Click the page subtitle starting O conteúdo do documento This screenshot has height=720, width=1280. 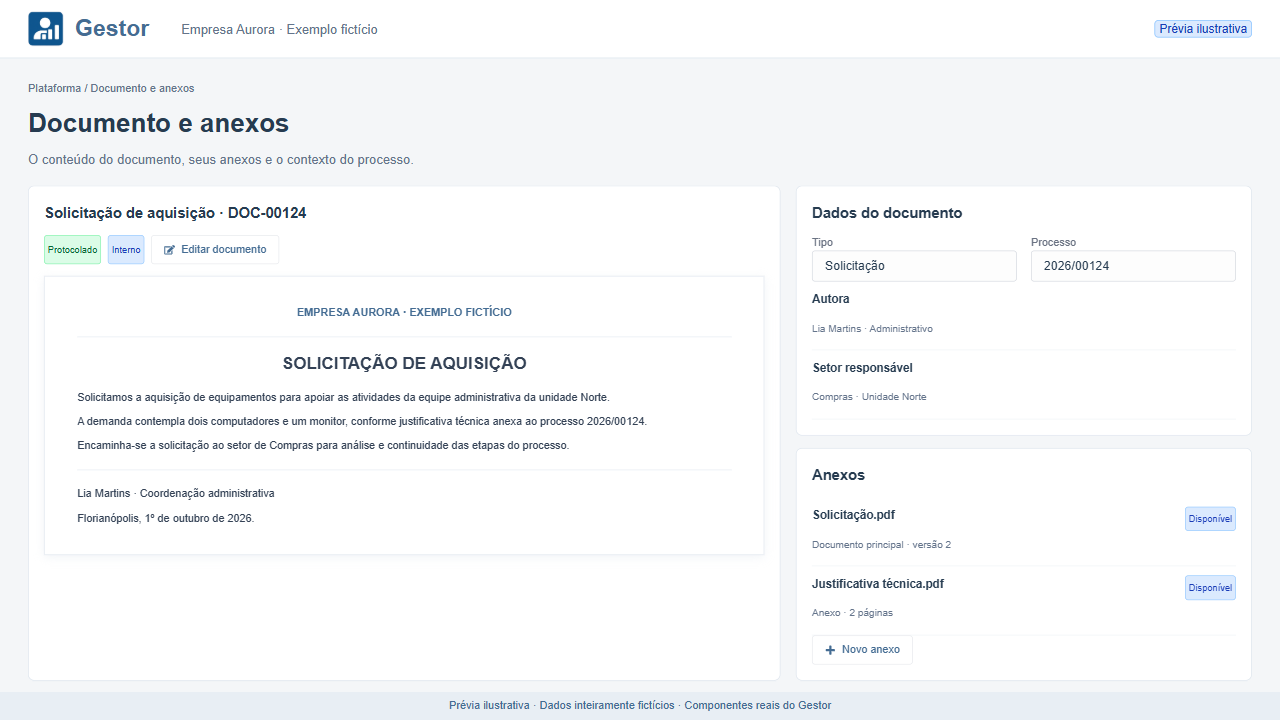click(x=221, y=159)
